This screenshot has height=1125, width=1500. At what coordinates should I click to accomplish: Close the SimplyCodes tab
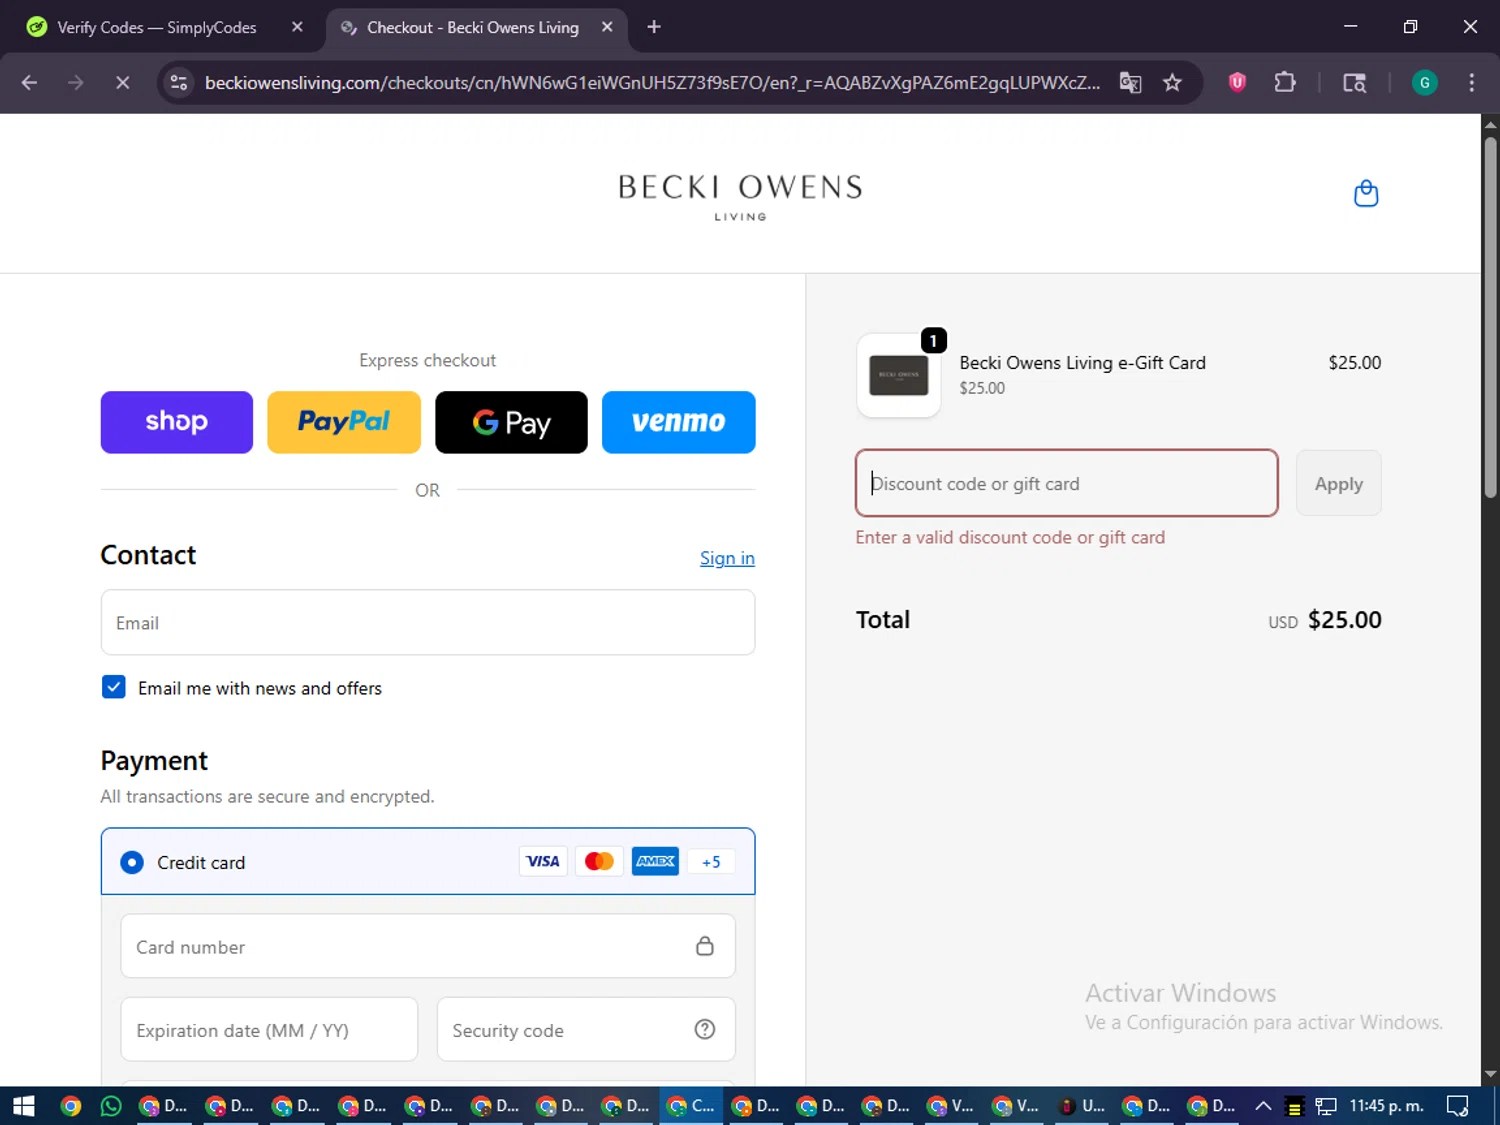[x=297, y=27]
